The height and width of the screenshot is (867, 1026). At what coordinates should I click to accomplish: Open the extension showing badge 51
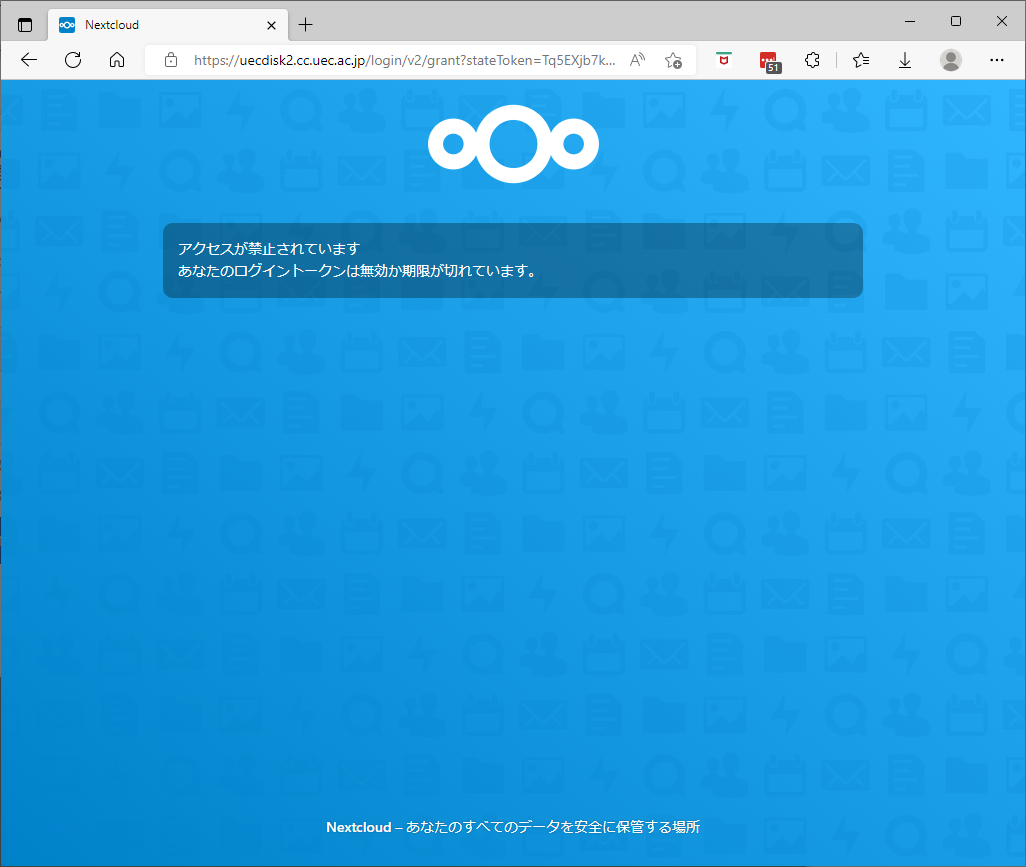tap(770, 62)
